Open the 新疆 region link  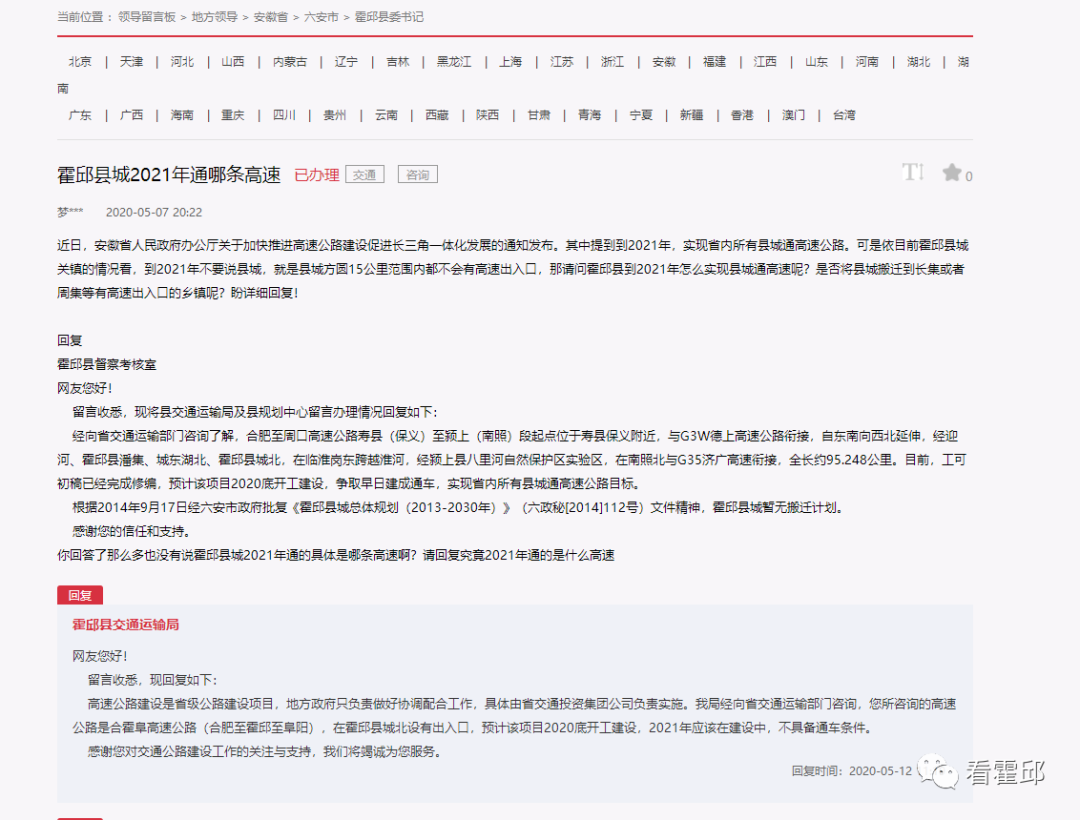click(691, 115)
